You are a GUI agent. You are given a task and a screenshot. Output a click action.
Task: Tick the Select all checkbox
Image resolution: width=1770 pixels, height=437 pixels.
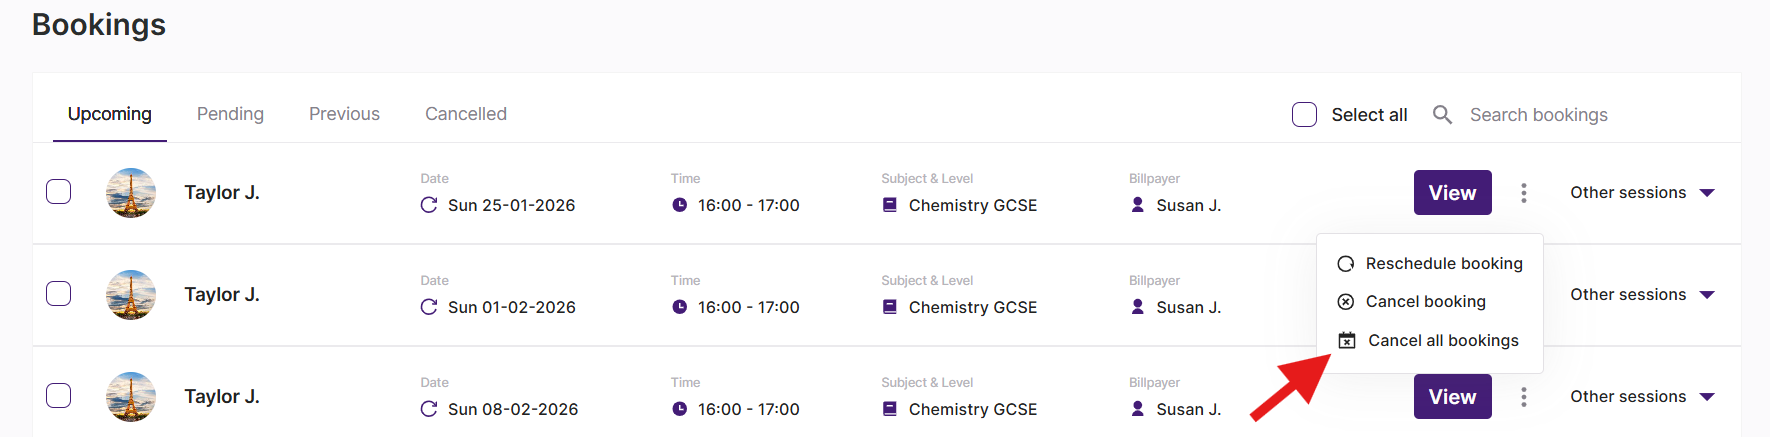click(1304, 115)
